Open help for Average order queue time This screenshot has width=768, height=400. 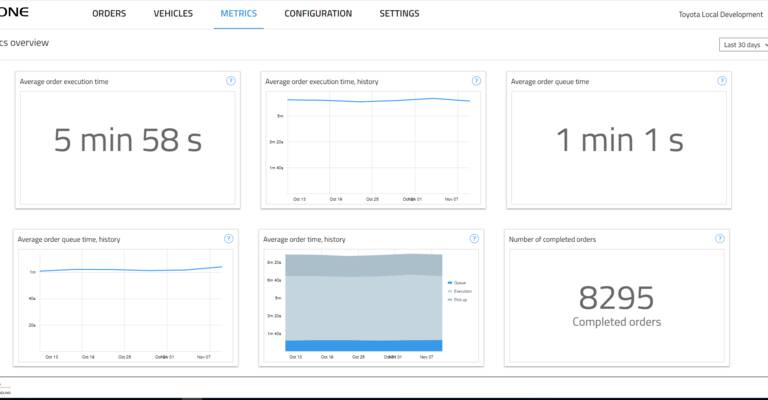pos(722,81)
